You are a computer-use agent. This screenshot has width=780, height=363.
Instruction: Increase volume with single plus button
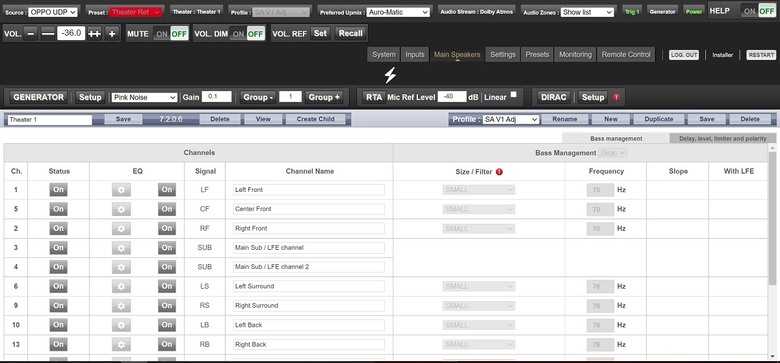click(x=111, y=33)
